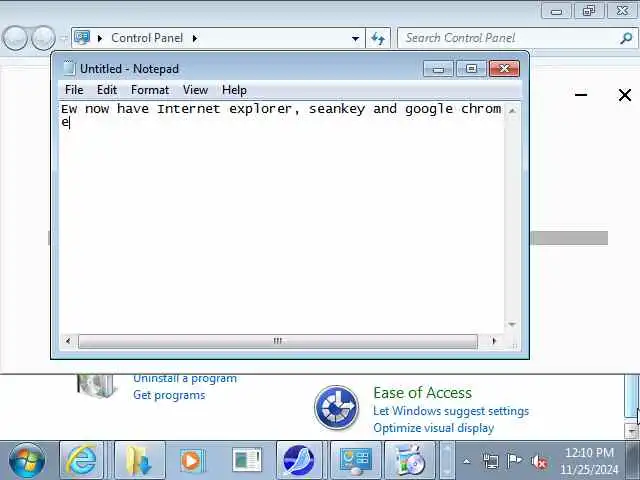This screenshot has width=640, height=480.
Task: Close the Control Panel window
Action: tap(622, 11)
